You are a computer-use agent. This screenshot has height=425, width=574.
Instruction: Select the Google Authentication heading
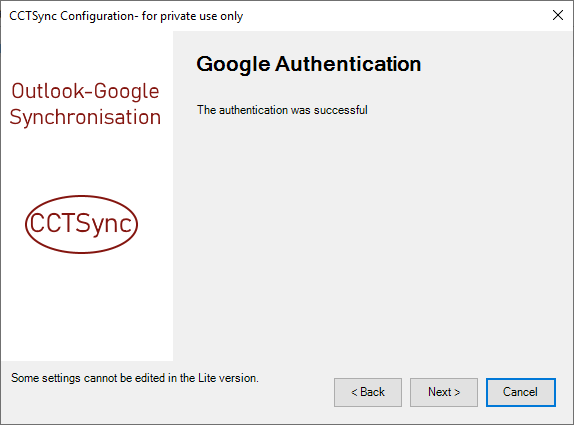(309, 64)
